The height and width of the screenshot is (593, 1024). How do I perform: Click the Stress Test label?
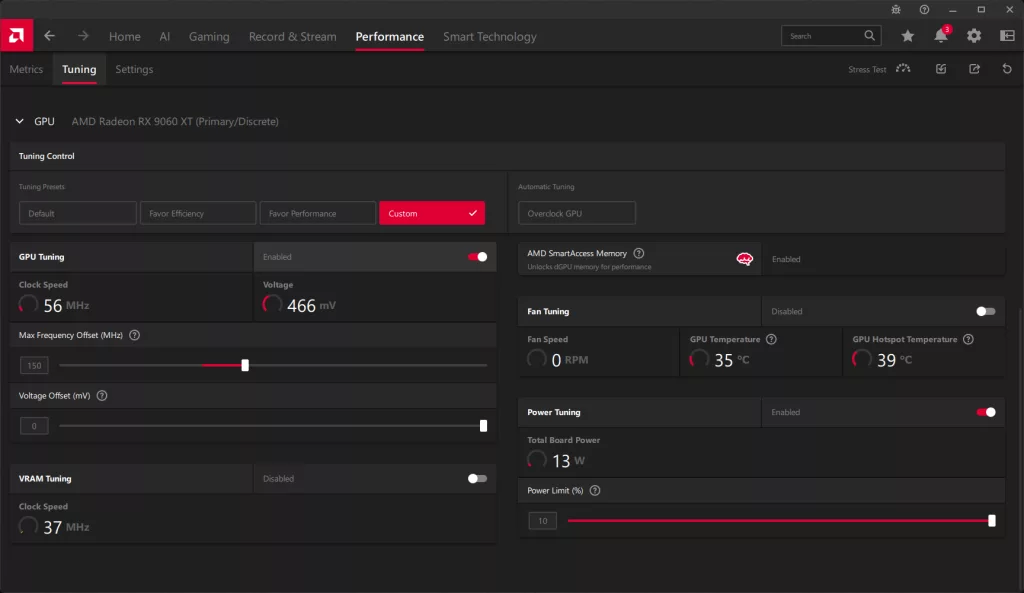(867, 69)
